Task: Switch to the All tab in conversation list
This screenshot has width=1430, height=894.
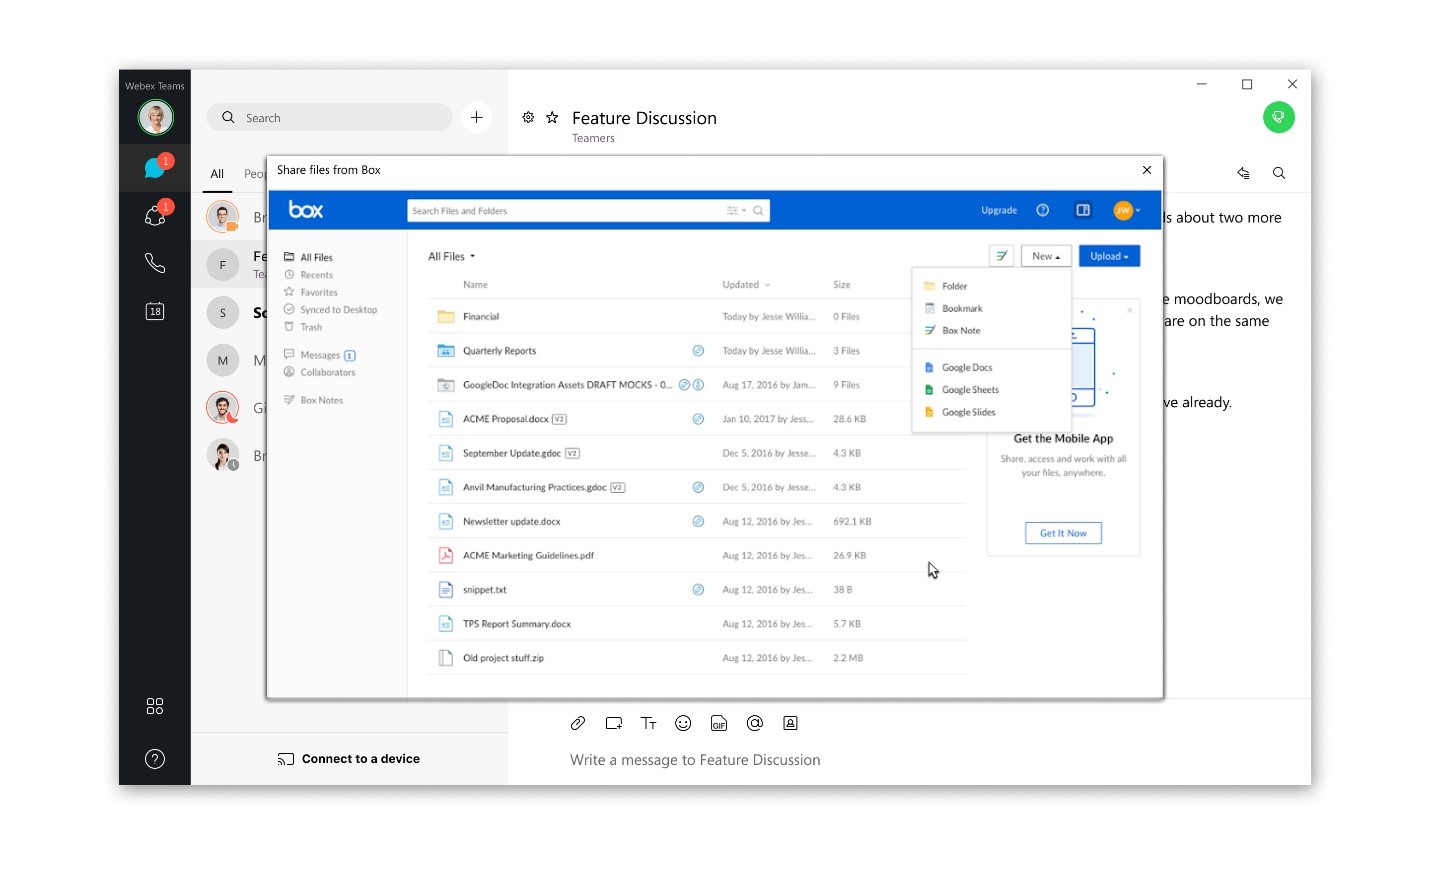Action: pos(217,174)
